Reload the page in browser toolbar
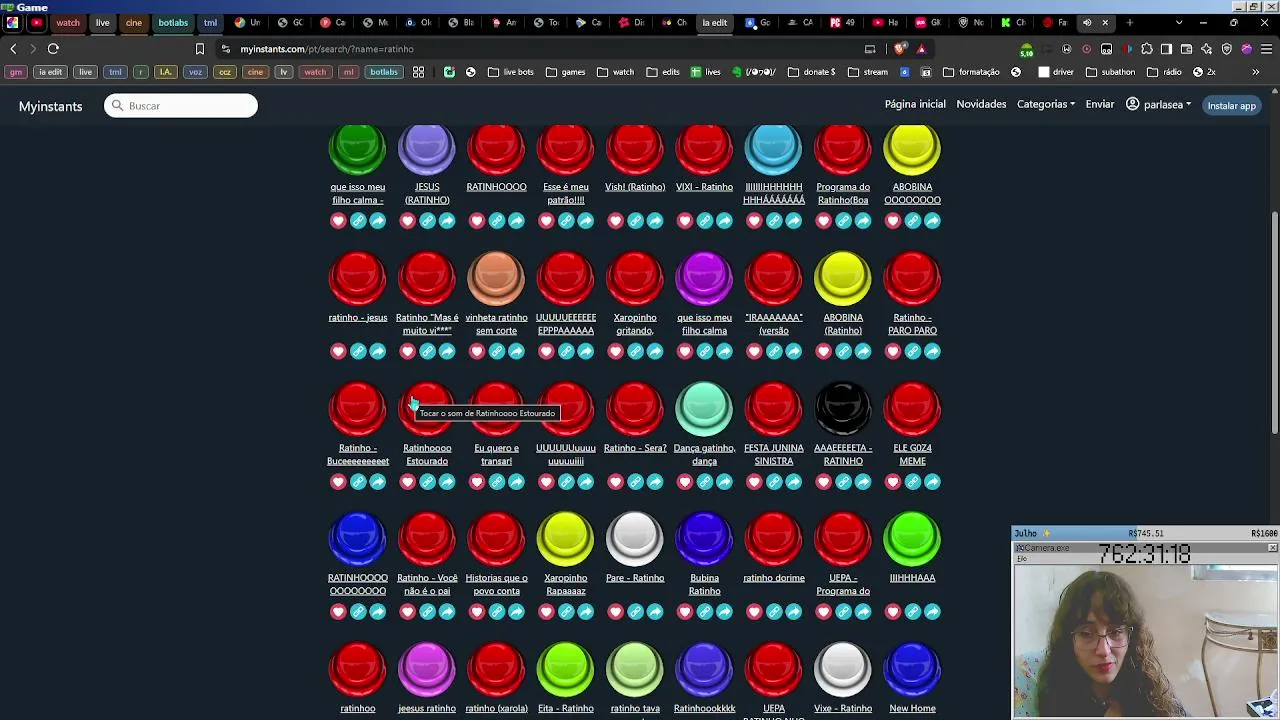Screen dimensions: 1280x720 pyautogui.click(x=53, y=48)
